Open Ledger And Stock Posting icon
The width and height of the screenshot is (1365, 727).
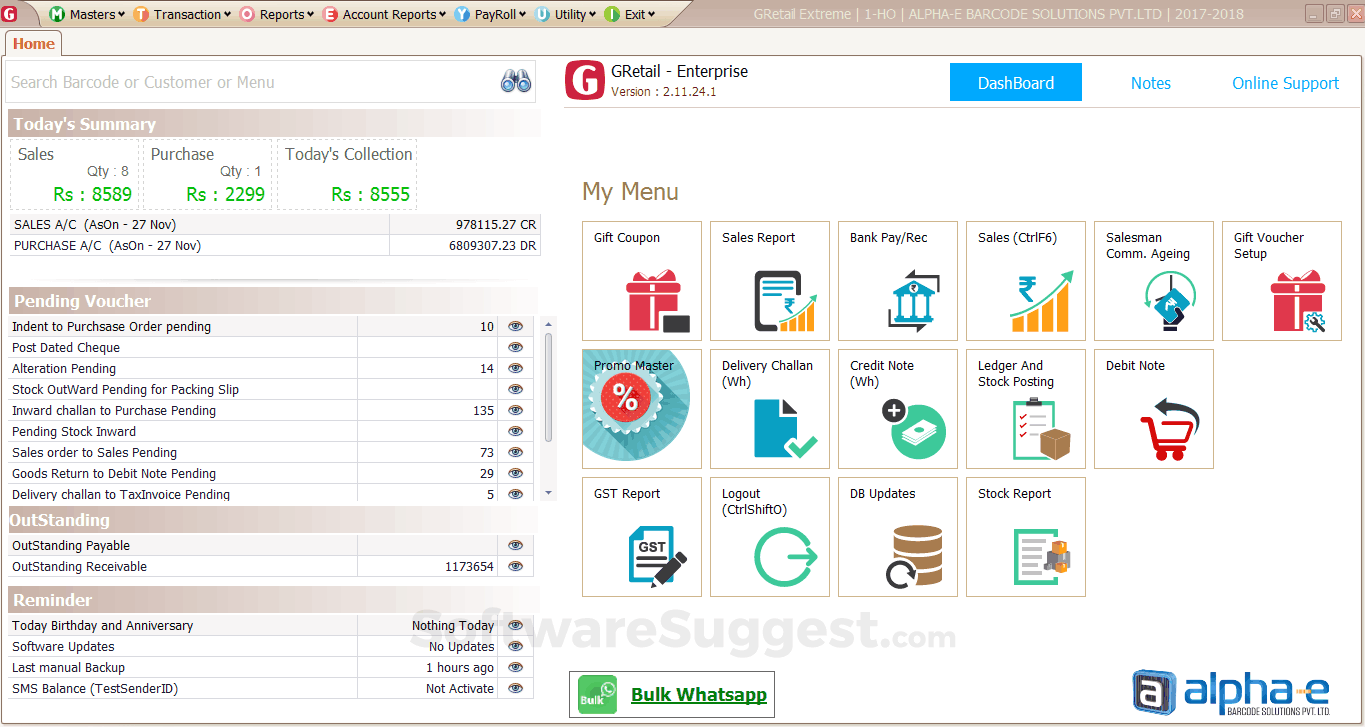pos(1041,429)
